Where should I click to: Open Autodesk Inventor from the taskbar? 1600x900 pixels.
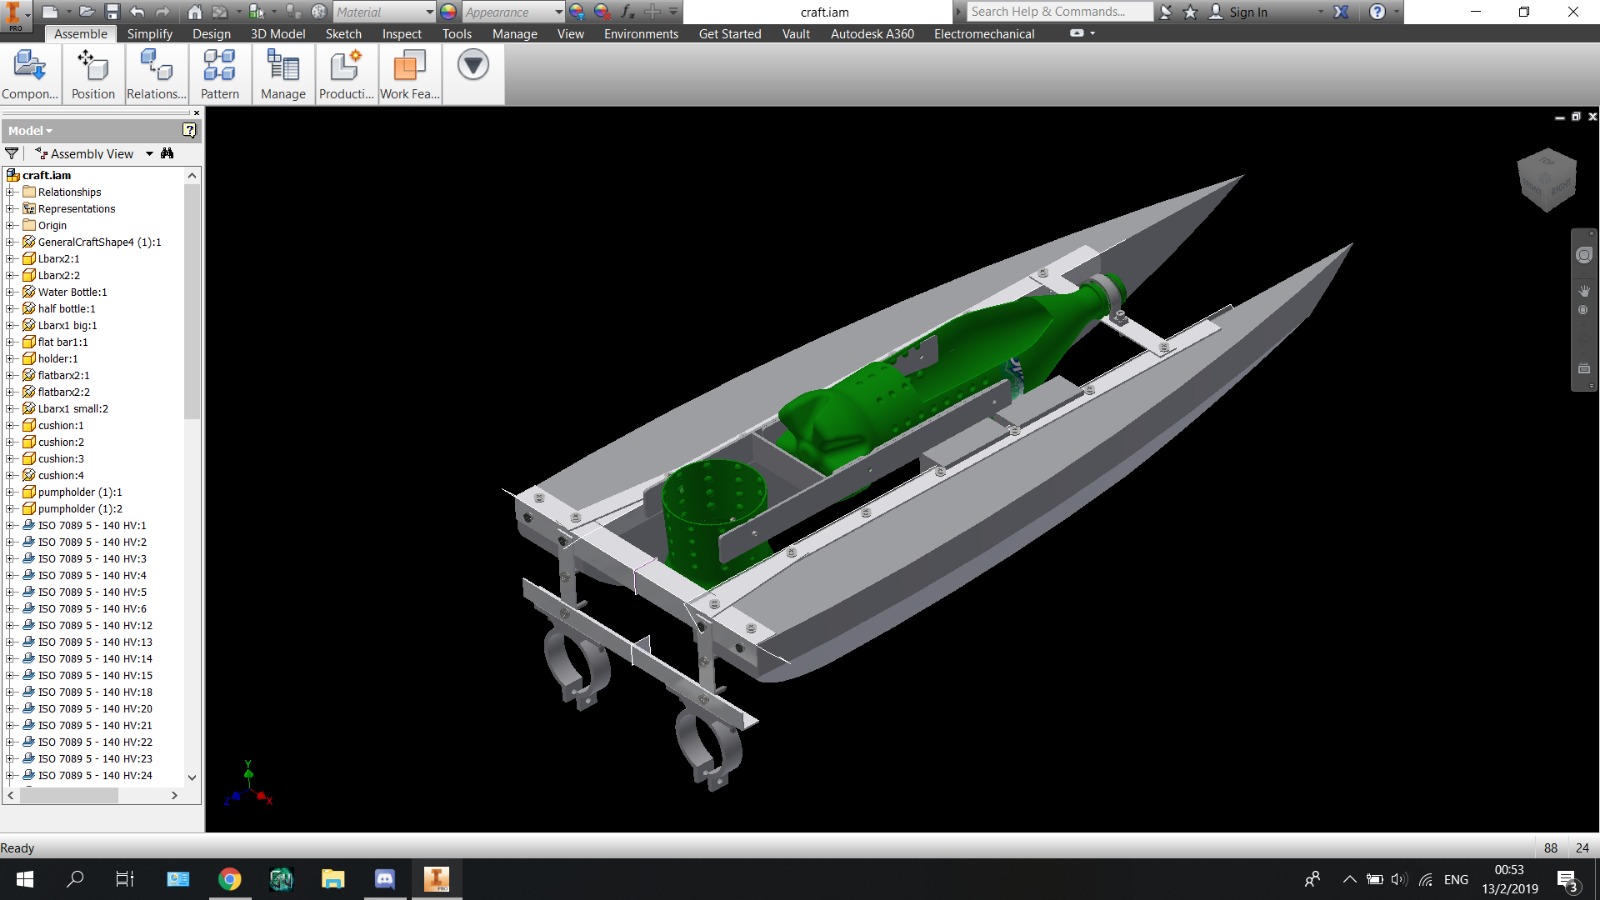click(436, 879)
